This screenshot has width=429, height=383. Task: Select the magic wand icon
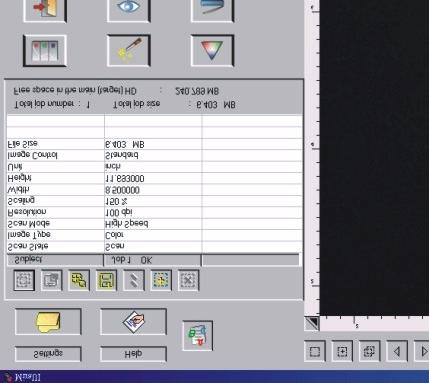pyautogui.click(x=128, y=51)
